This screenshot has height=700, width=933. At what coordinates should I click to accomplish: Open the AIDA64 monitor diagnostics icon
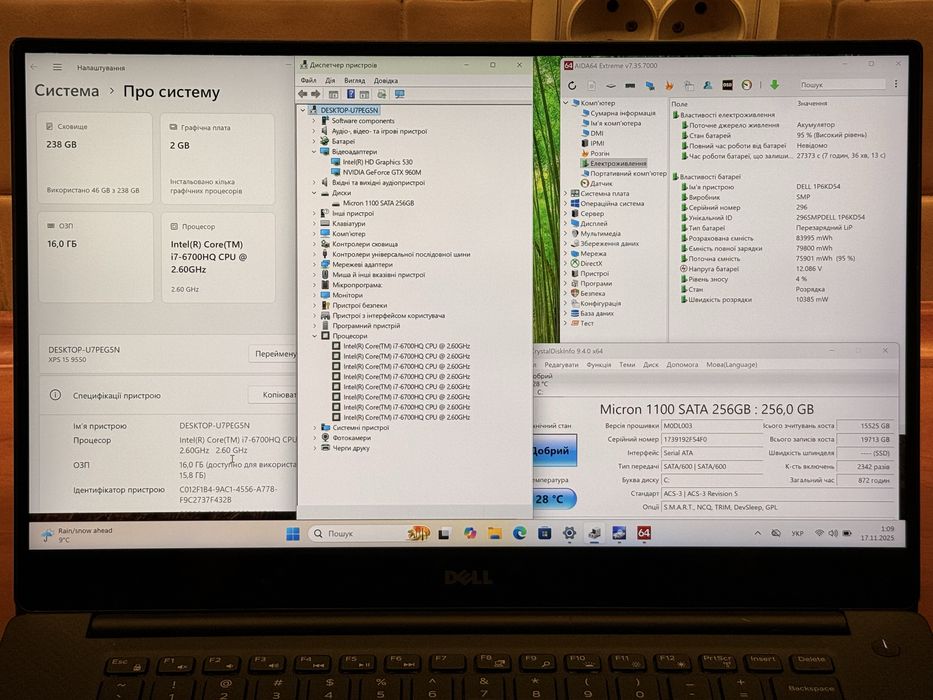[x=650, y=86]
